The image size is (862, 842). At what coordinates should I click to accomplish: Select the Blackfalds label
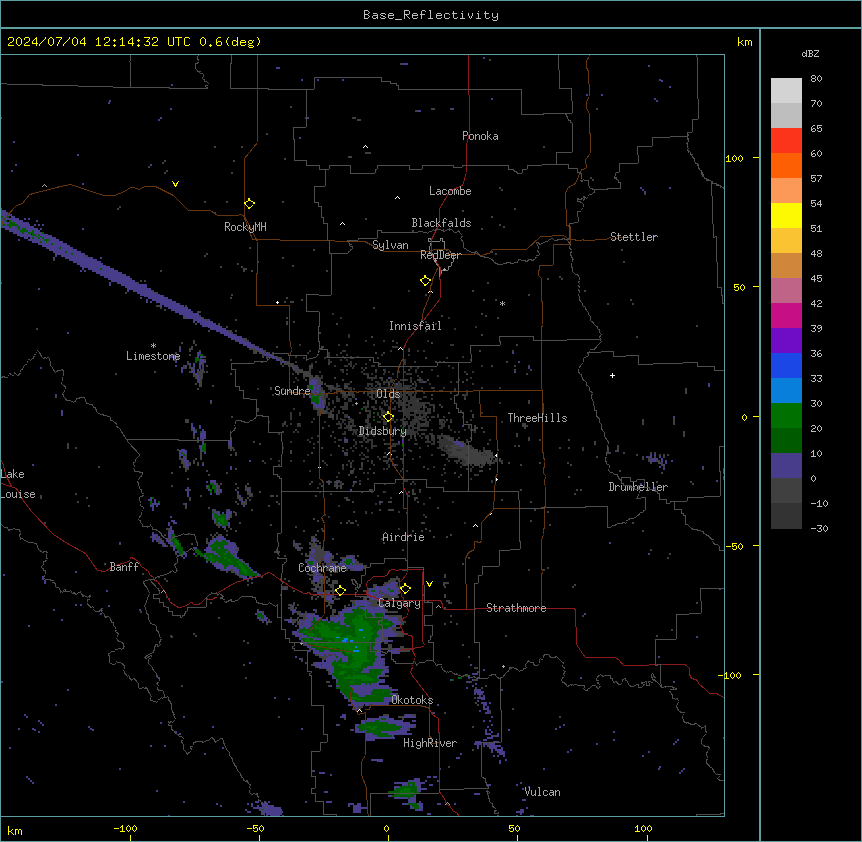tap(441, 223)
